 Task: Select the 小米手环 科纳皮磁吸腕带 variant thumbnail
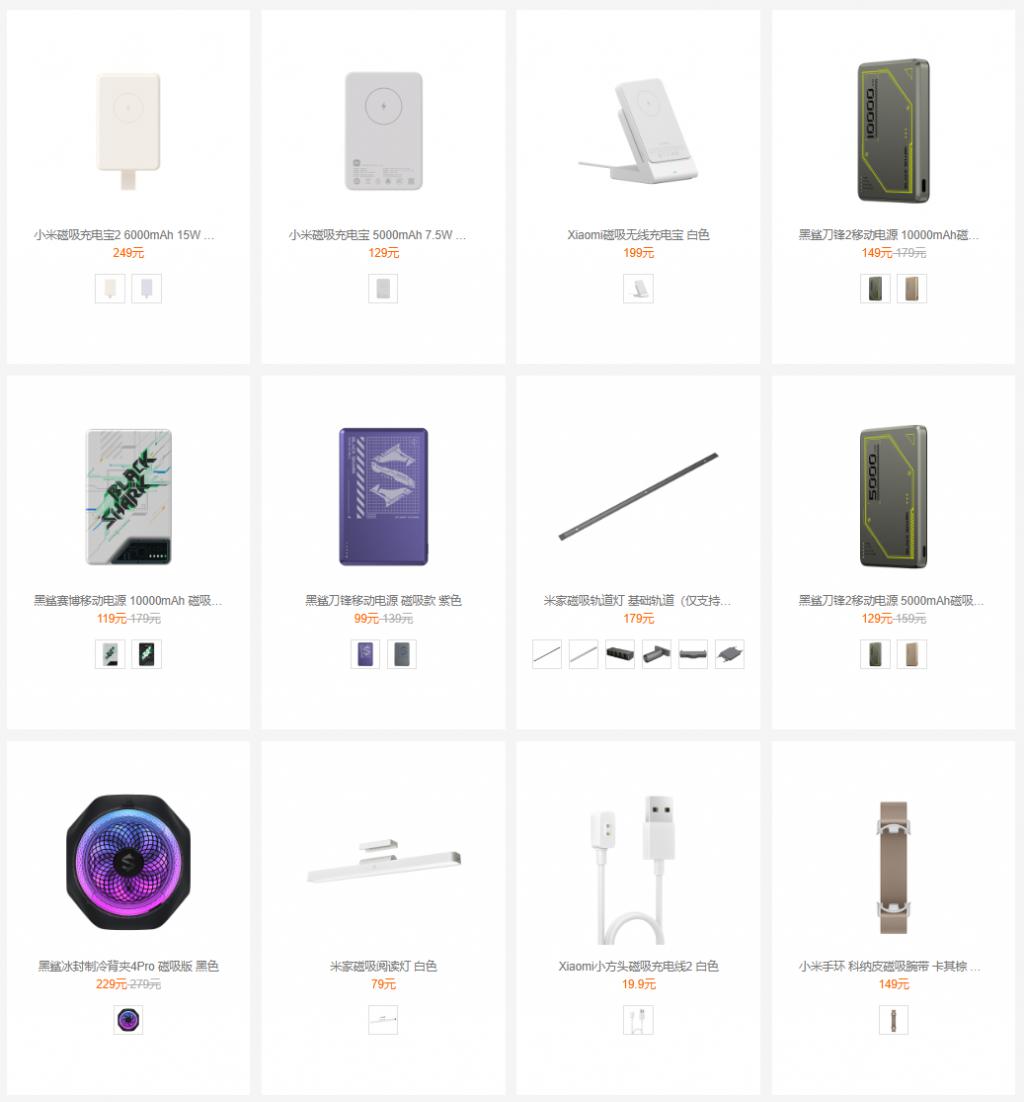pyautogui.click(x=893, y=1020)
